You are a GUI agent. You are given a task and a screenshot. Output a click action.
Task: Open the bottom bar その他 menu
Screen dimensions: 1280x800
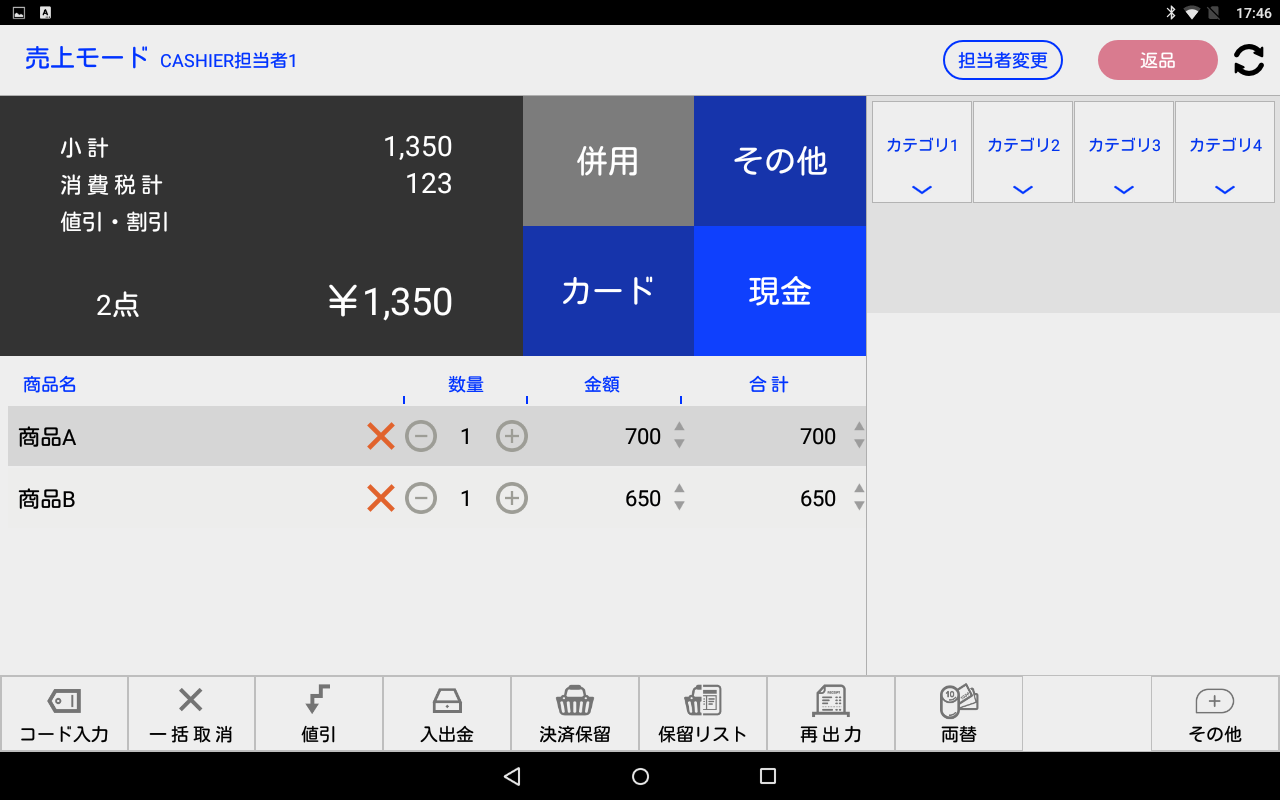point(1215,714)
